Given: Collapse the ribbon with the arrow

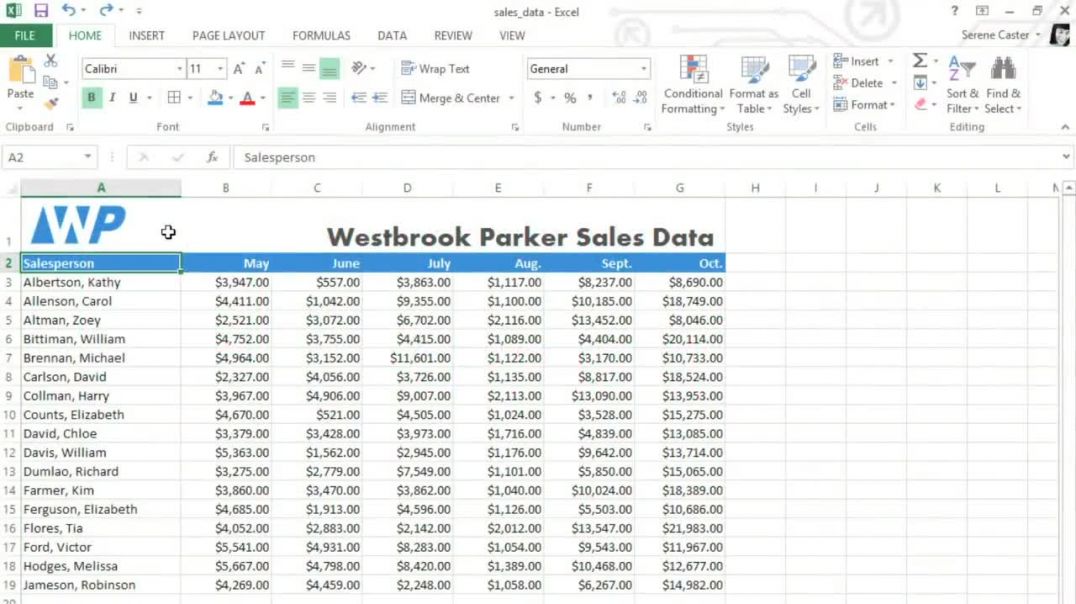Looking at the screenshot, I should tap(1064, 127).
